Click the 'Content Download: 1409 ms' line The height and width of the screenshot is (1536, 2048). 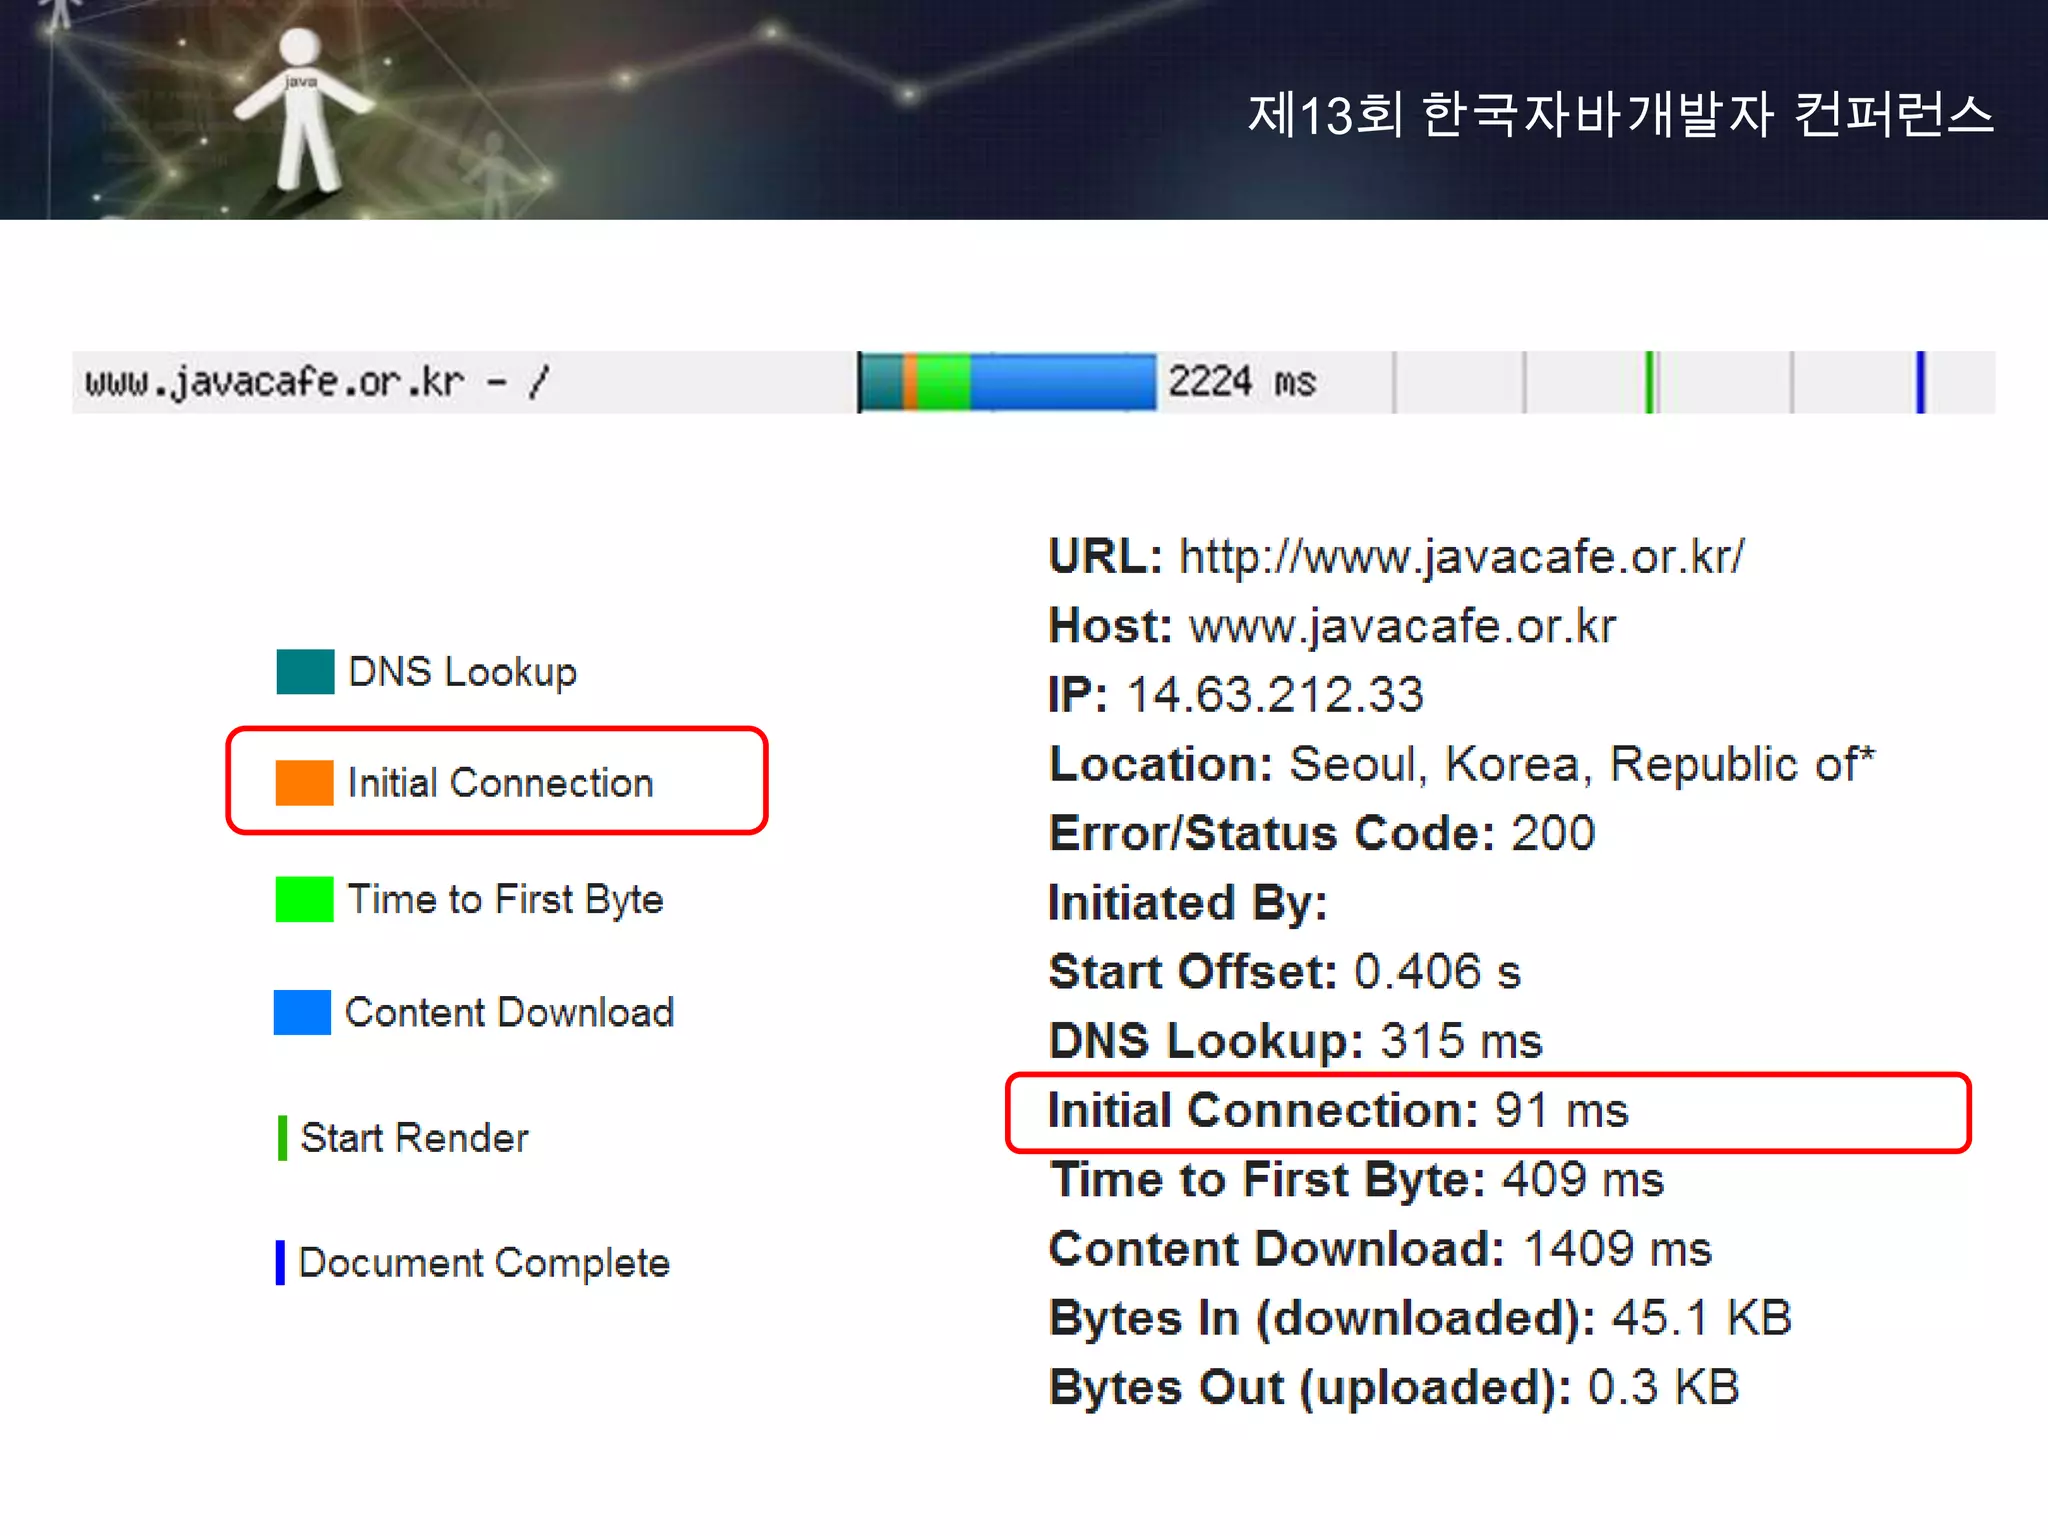click(x=1381, y=1249)
